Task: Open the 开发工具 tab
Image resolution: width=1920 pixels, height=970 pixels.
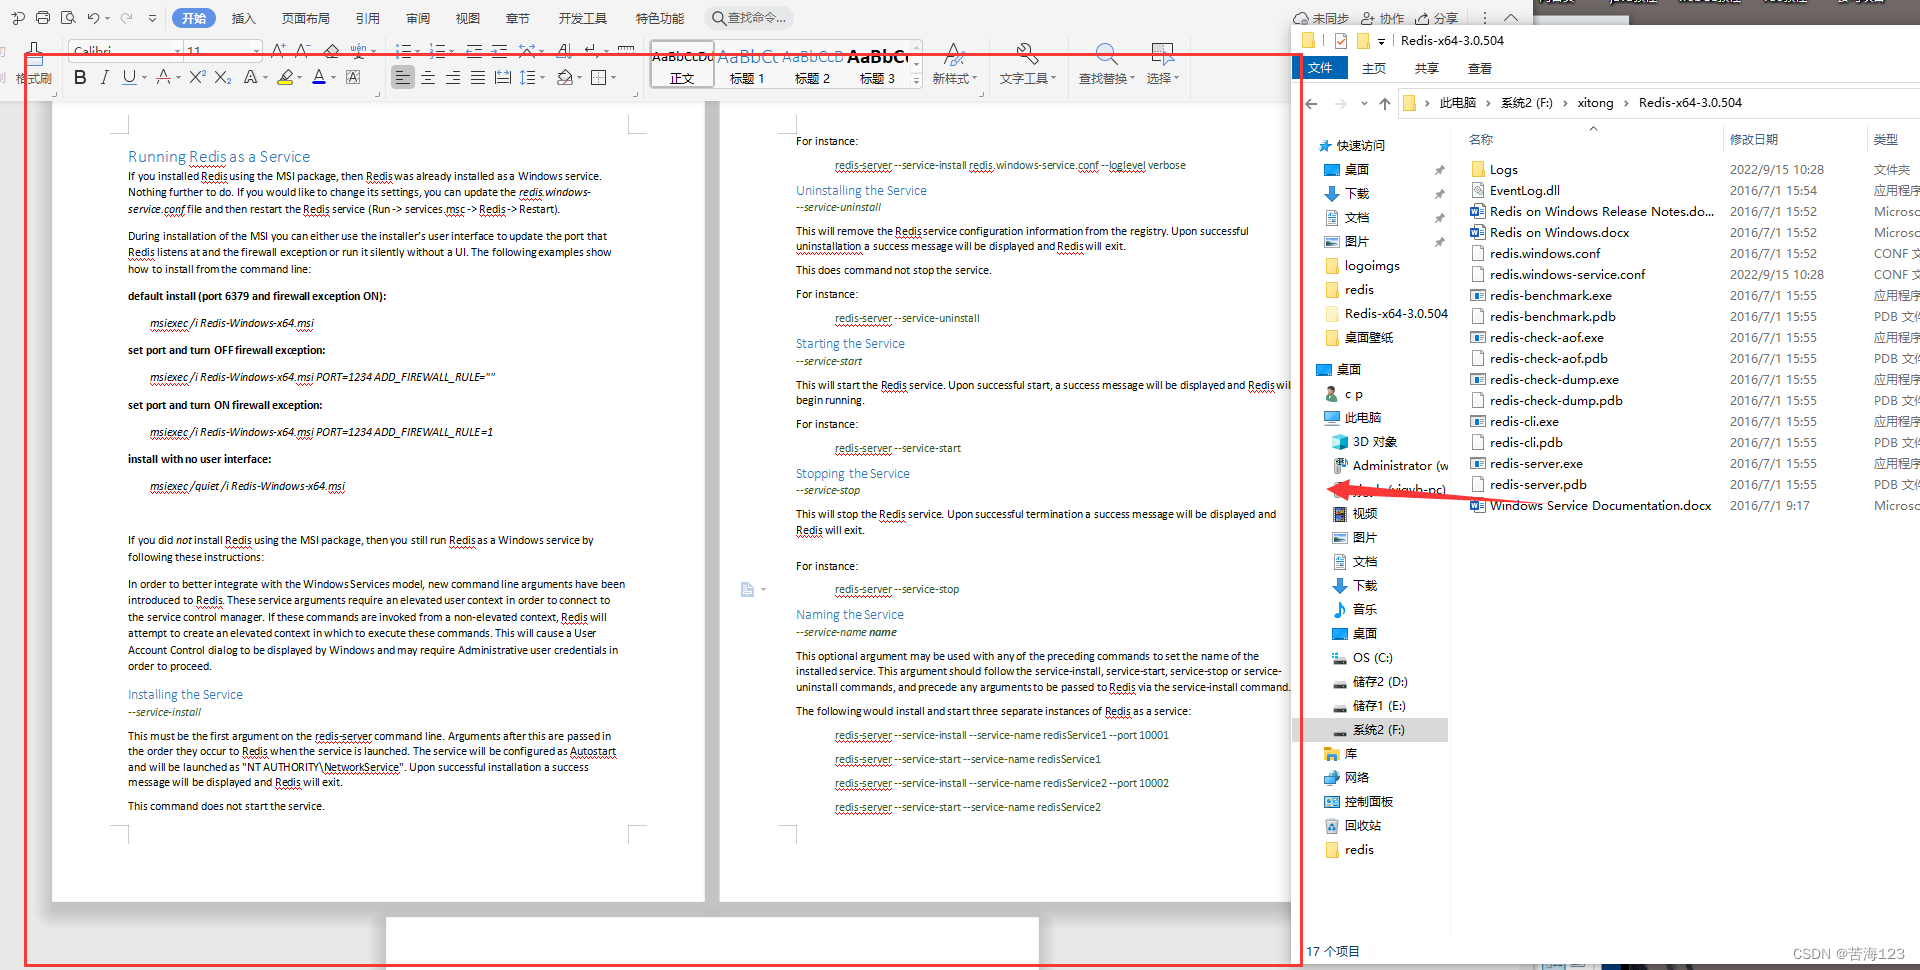Action: [x=583, y=18]
